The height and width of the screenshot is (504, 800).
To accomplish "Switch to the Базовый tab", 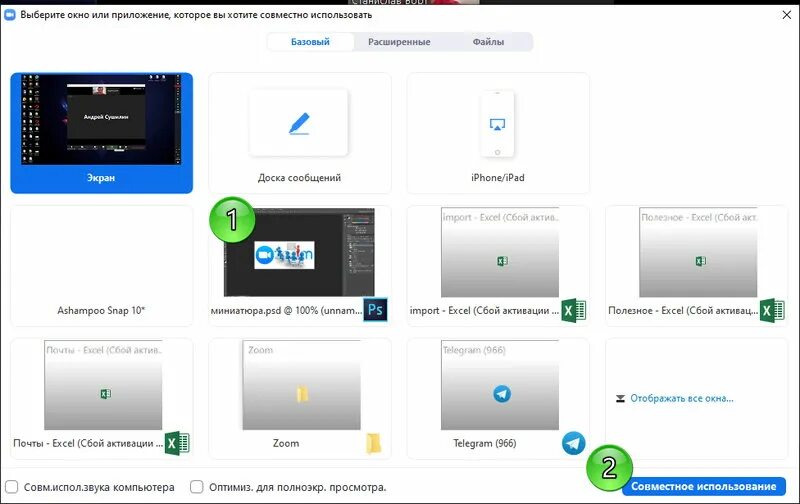I will click(310, 42).
